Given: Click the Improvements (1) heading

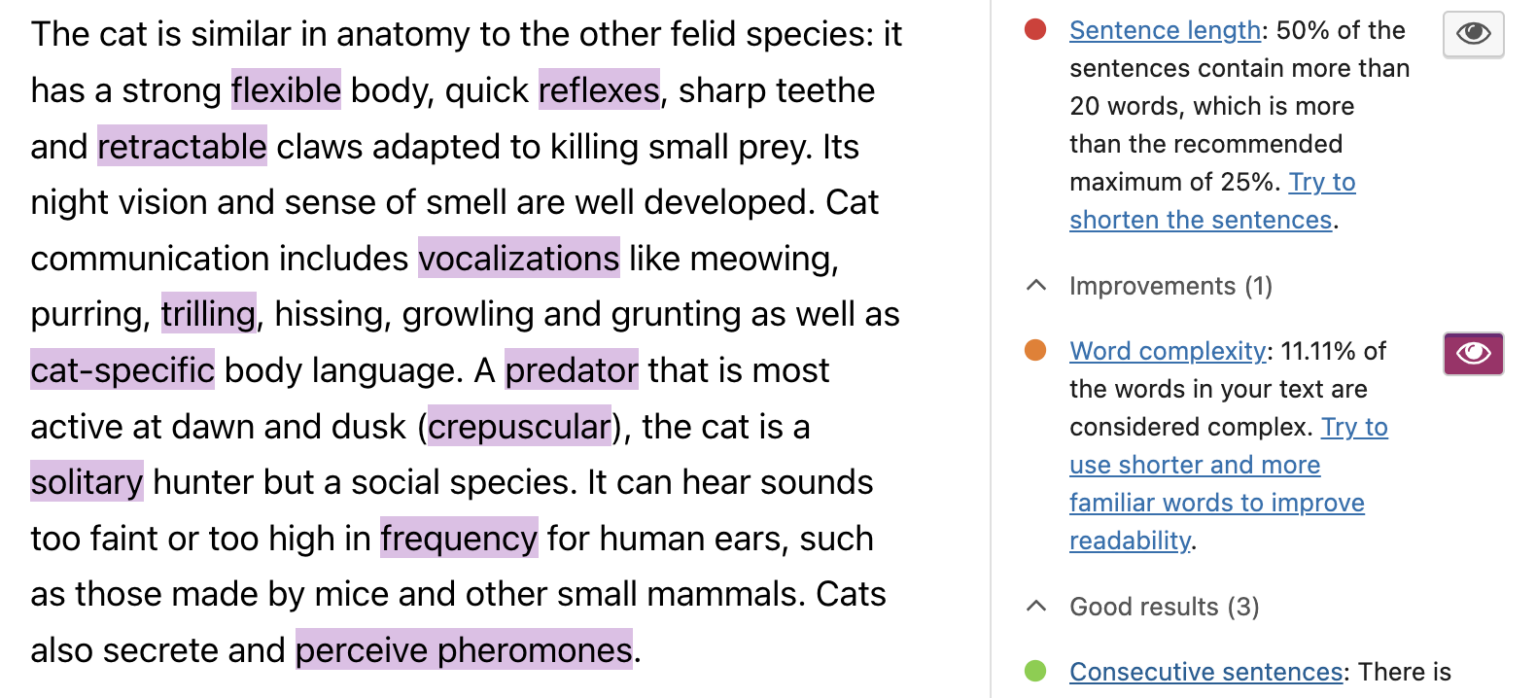Looking at the screenshot, I should [1170, 287].
